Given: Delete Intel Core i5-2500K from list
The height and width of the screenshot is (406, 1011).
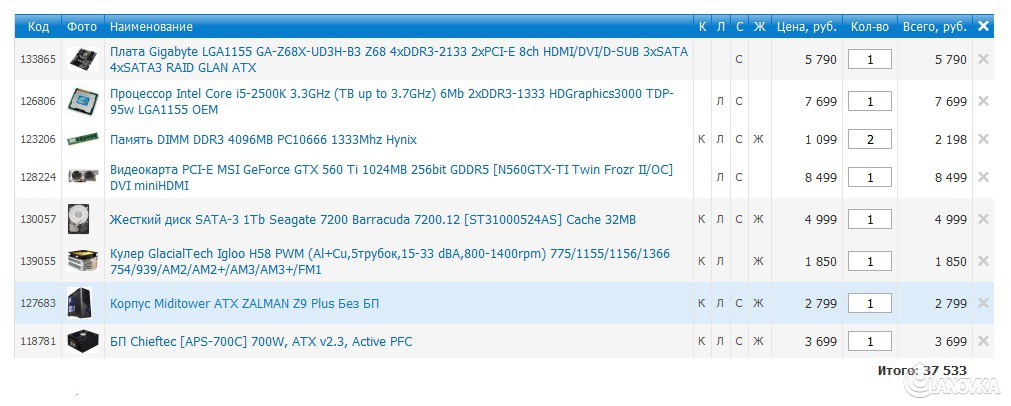Looking at the screenshot, I should coord(983,101).
